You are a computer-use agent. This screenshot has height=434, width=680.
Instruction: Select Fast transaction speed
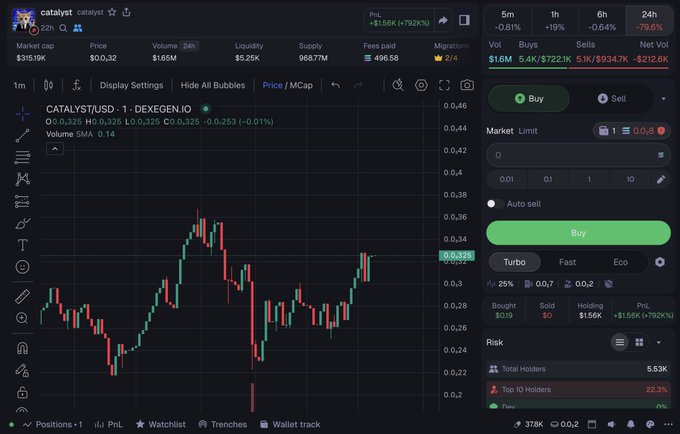pyautogui.click(x=567, y=262)
